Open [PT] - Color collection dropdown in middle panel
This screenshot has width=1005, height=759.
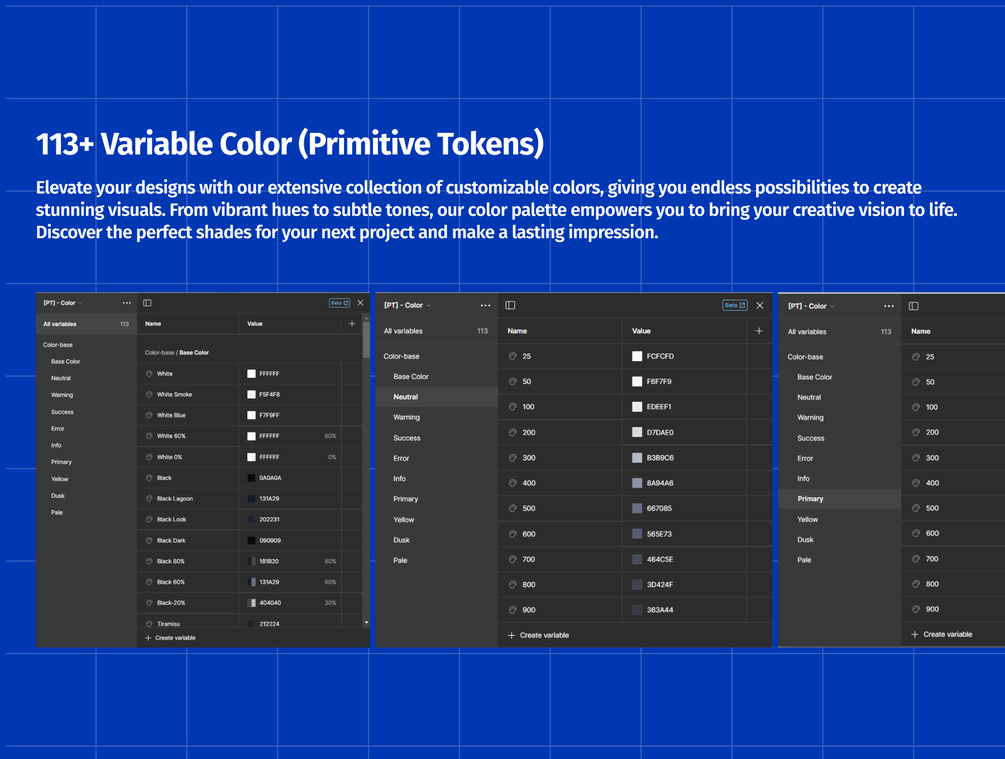[407, 305]
